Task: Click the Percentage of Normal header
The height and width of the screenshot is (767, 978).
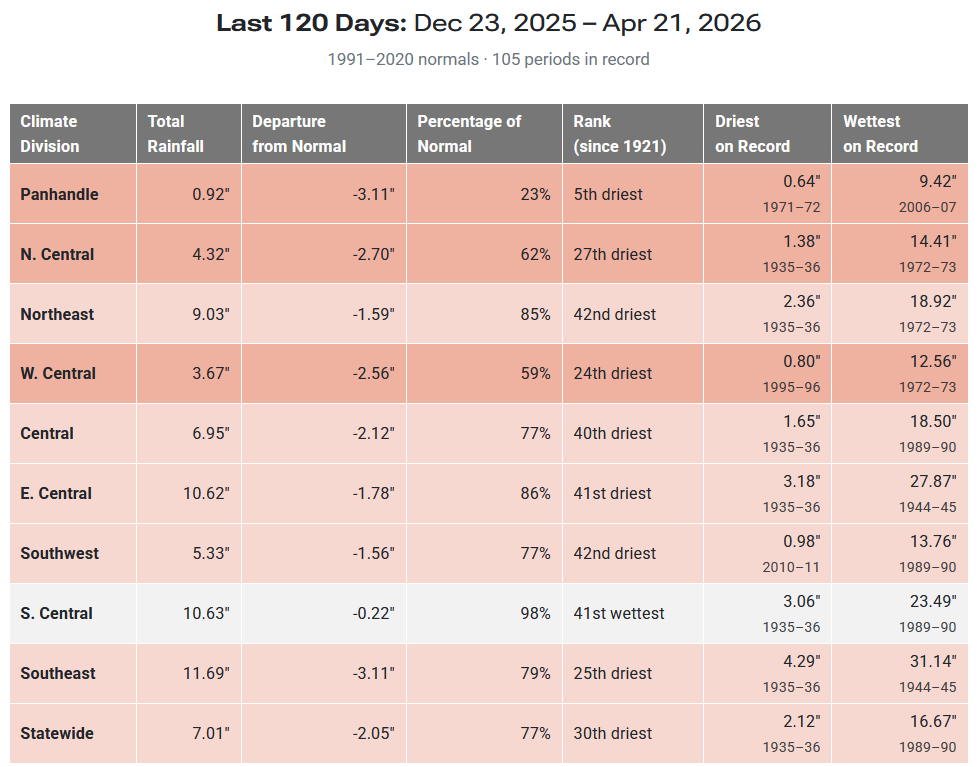Action: click(469, 134)
